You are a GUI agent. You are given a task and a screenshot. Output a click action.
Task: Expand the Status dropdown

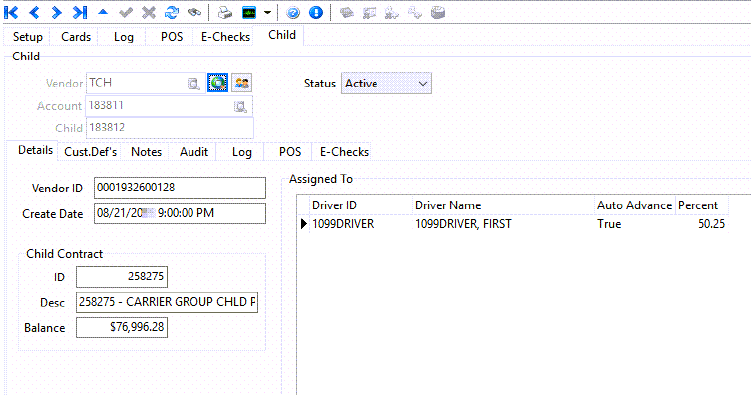pyautogui.click(x=422, y=83)
